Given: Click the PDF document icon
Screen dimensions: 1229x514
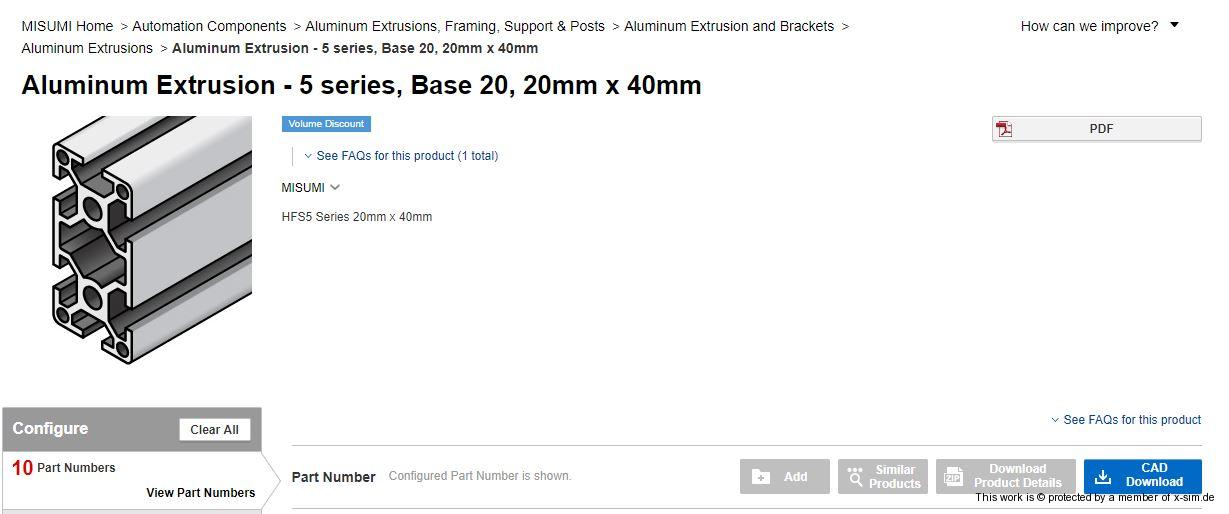Looking at the screenshot, I should click(x=1004, y=129).
